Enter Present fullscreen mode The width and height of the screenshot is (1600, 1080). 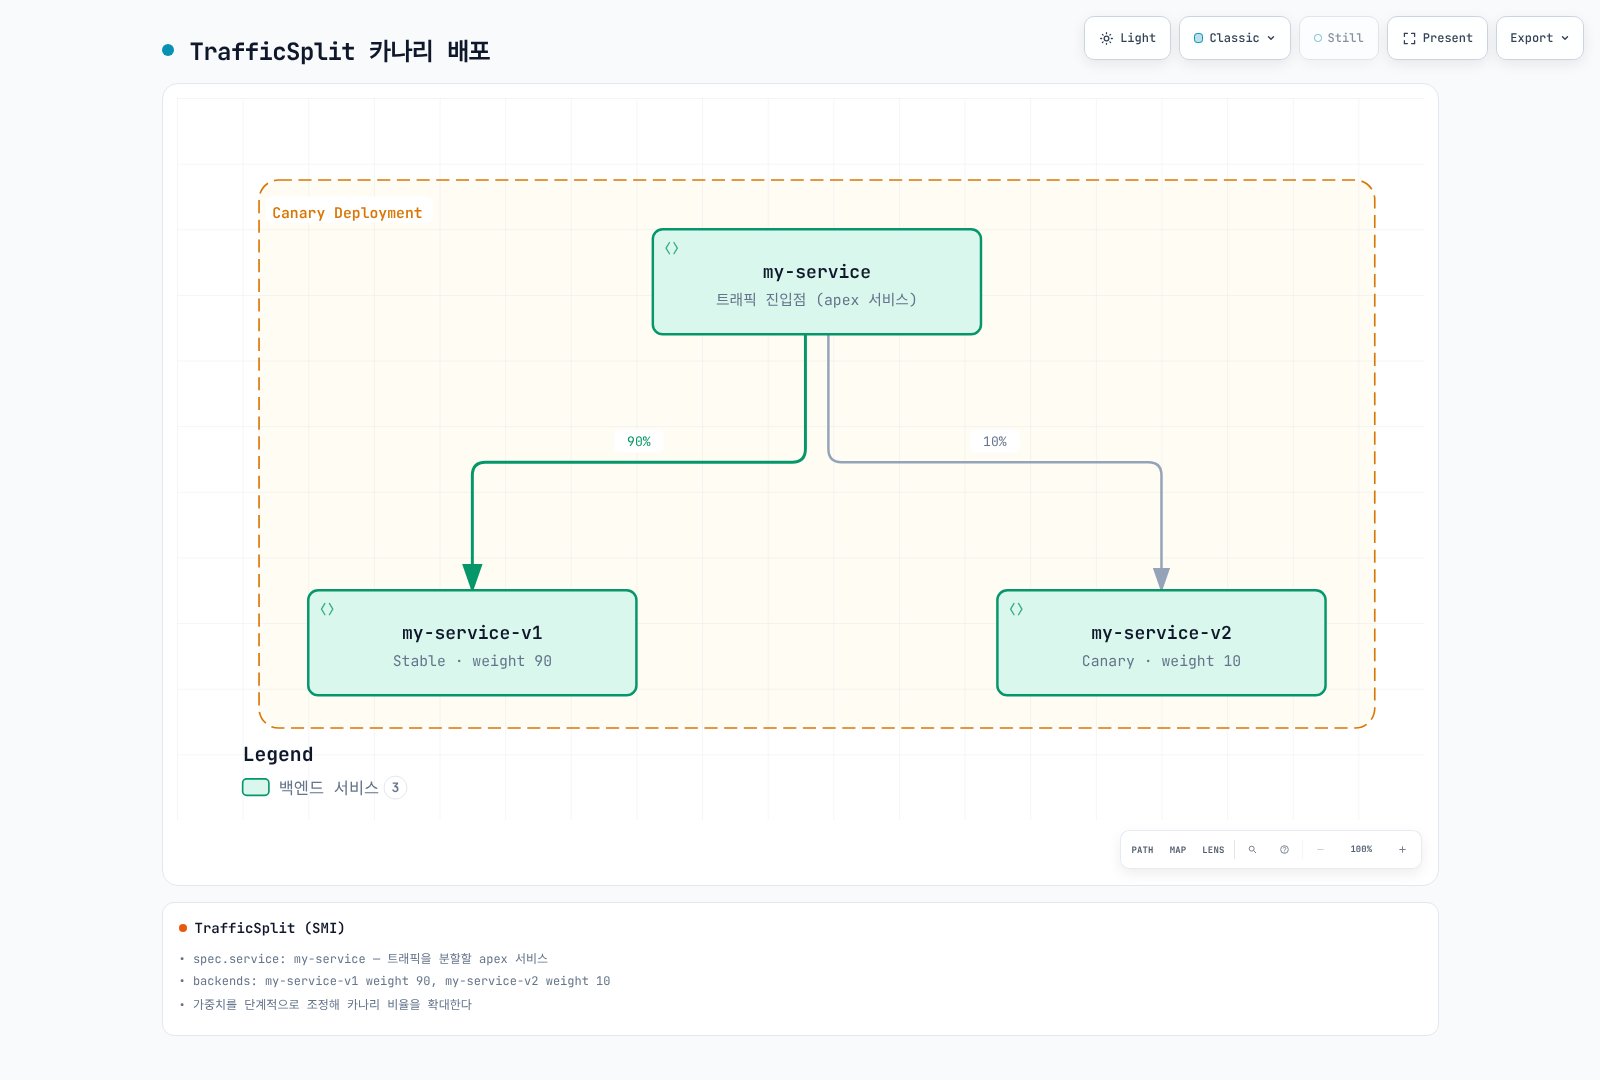click(1437, 38)
